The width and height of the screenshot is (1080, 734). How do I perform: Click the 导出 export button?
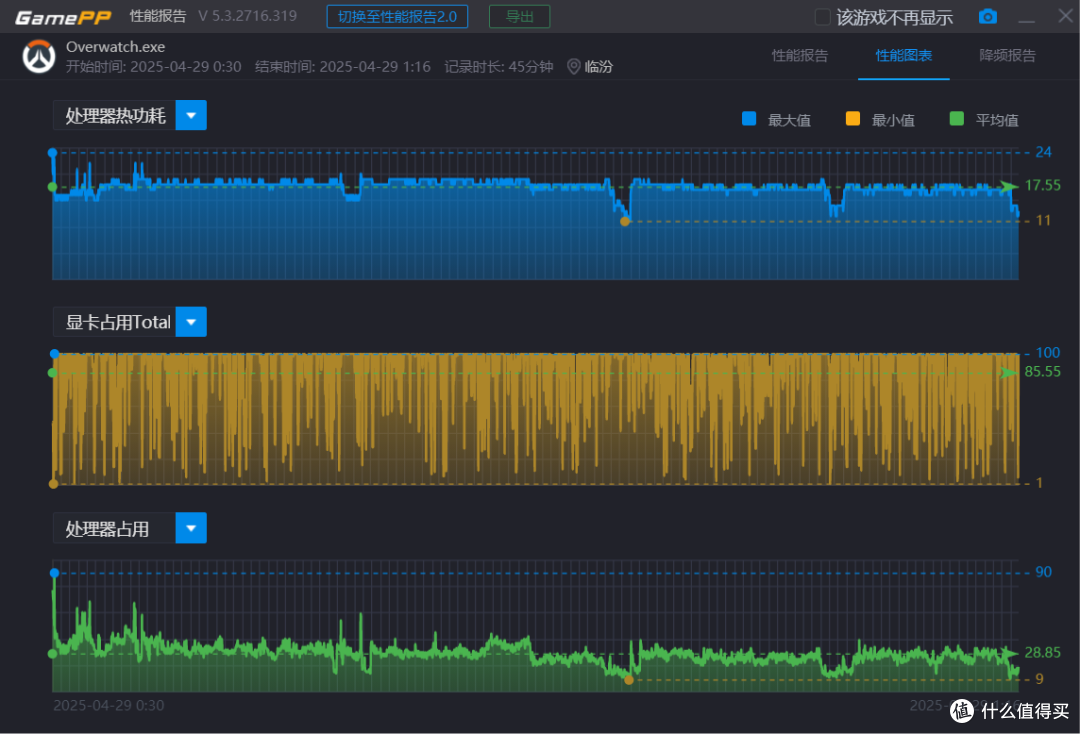click(x=519, y=17)
